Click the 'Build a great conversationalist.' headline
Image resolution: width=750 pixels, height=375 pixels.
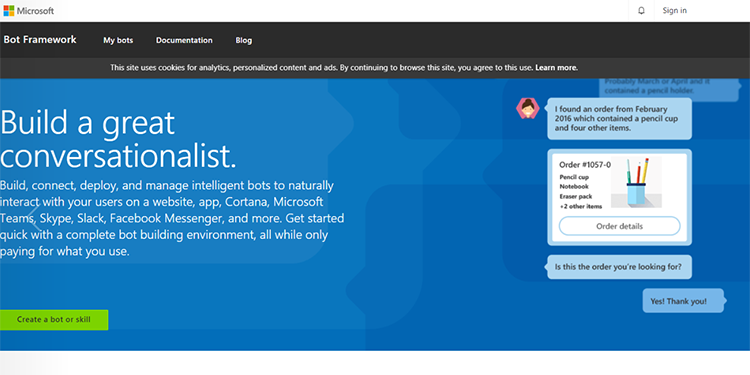[x=118, y=139]
